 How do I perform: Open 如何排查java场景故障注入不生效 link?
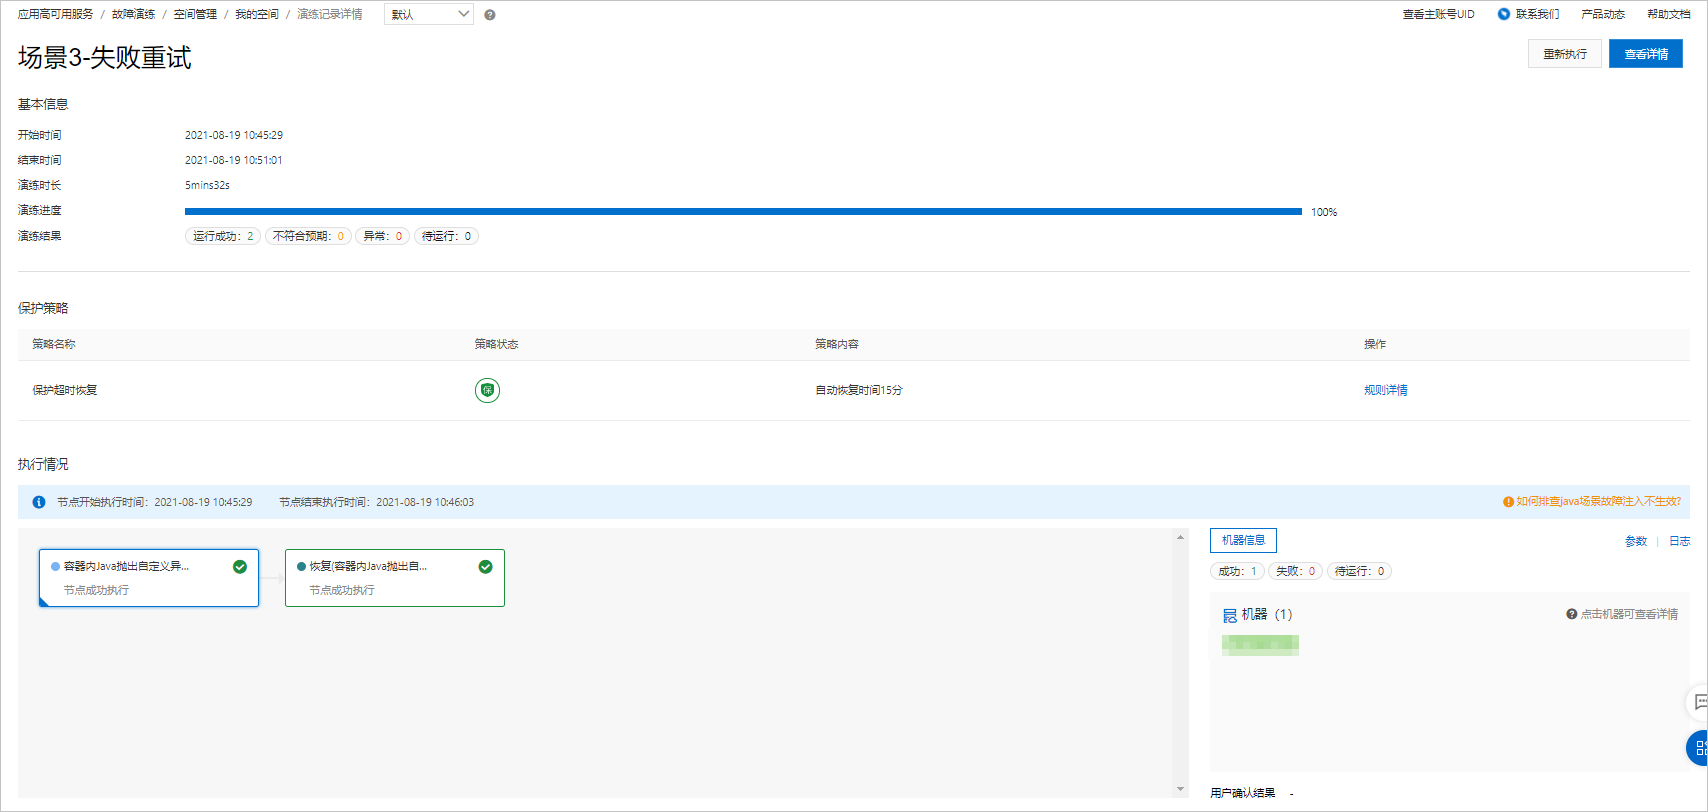coord(1598,502)
